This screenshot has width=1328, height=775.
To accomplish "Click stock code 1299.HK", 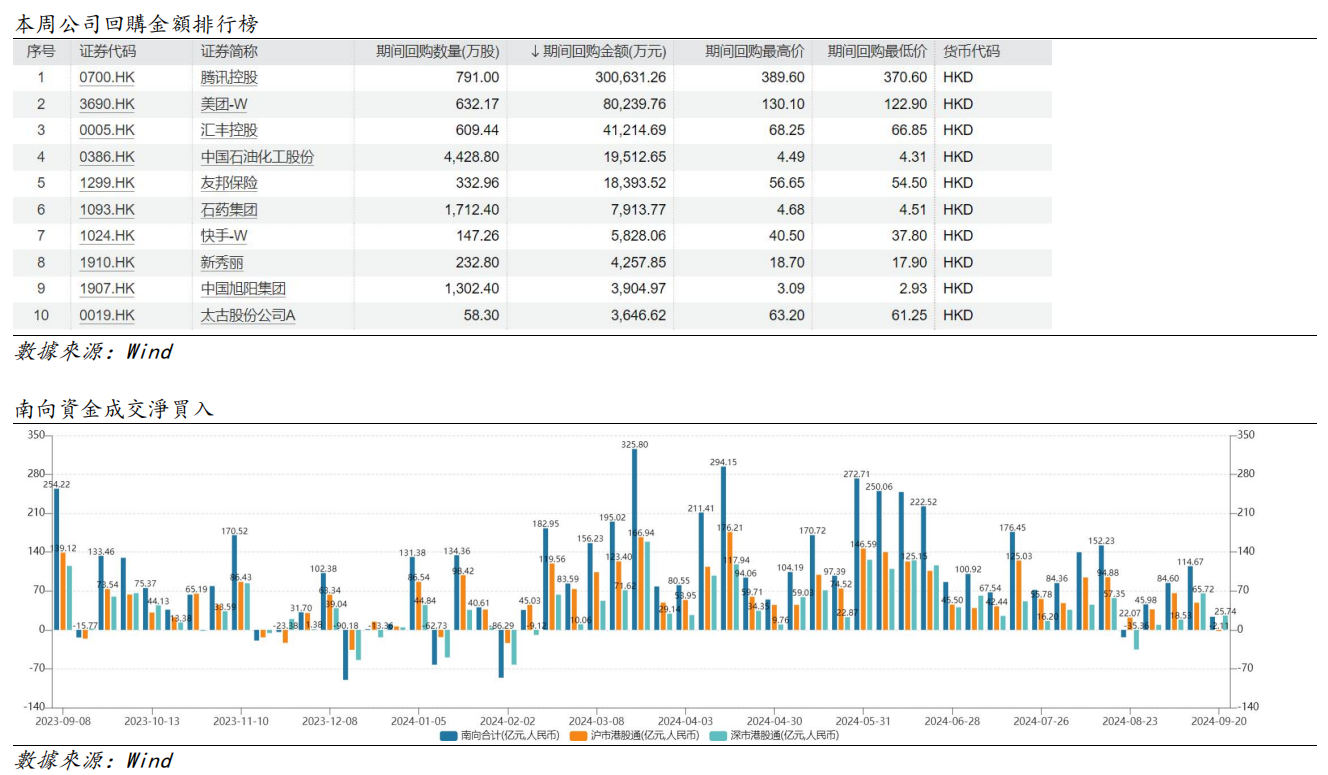I will pos(107,183).
